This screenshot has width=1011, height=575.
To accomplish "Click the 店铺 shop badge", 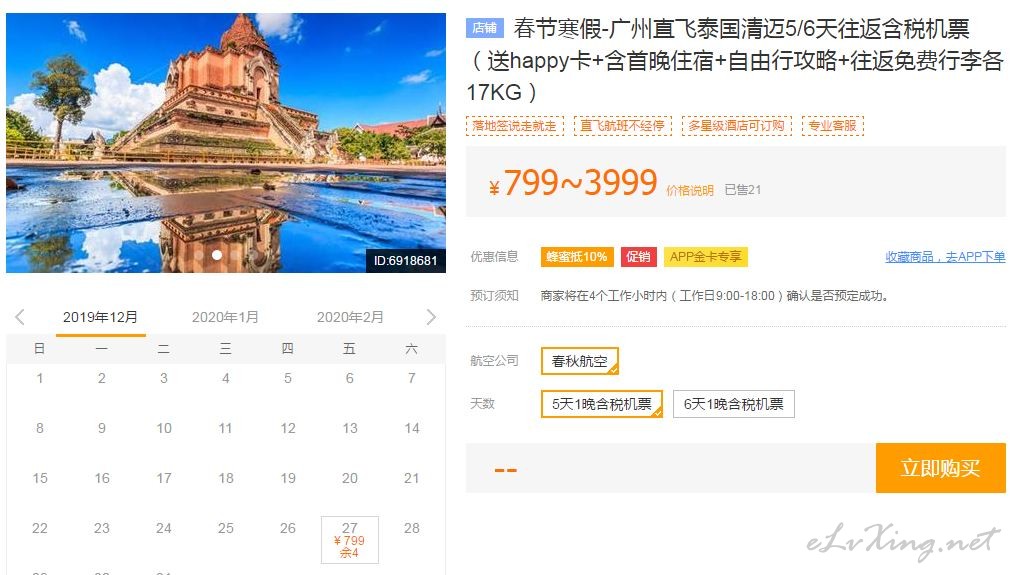I will [x=484, y=28].
